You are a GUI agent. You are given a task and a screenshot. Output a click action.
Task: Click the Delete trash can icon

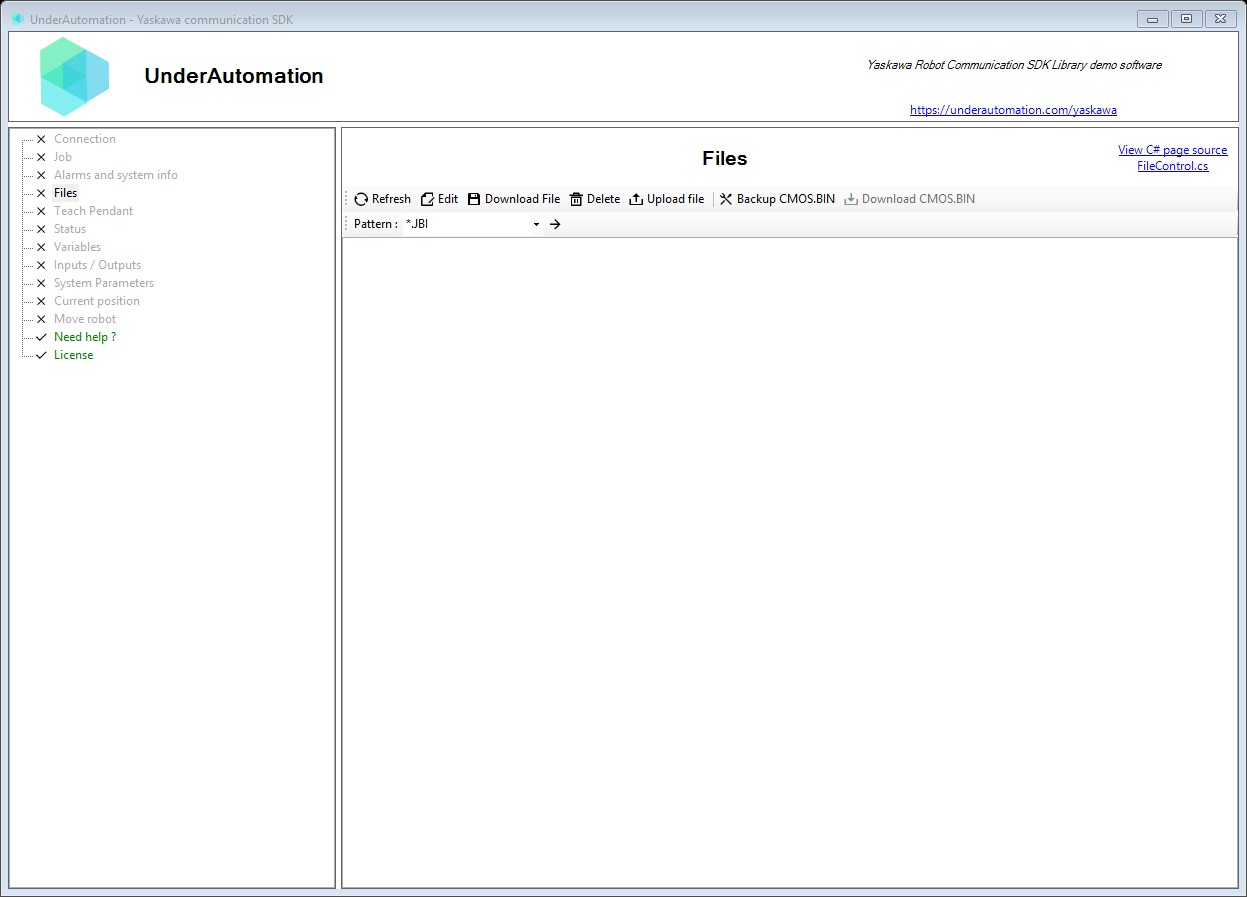pyautogui.click(x=576, y=199)
